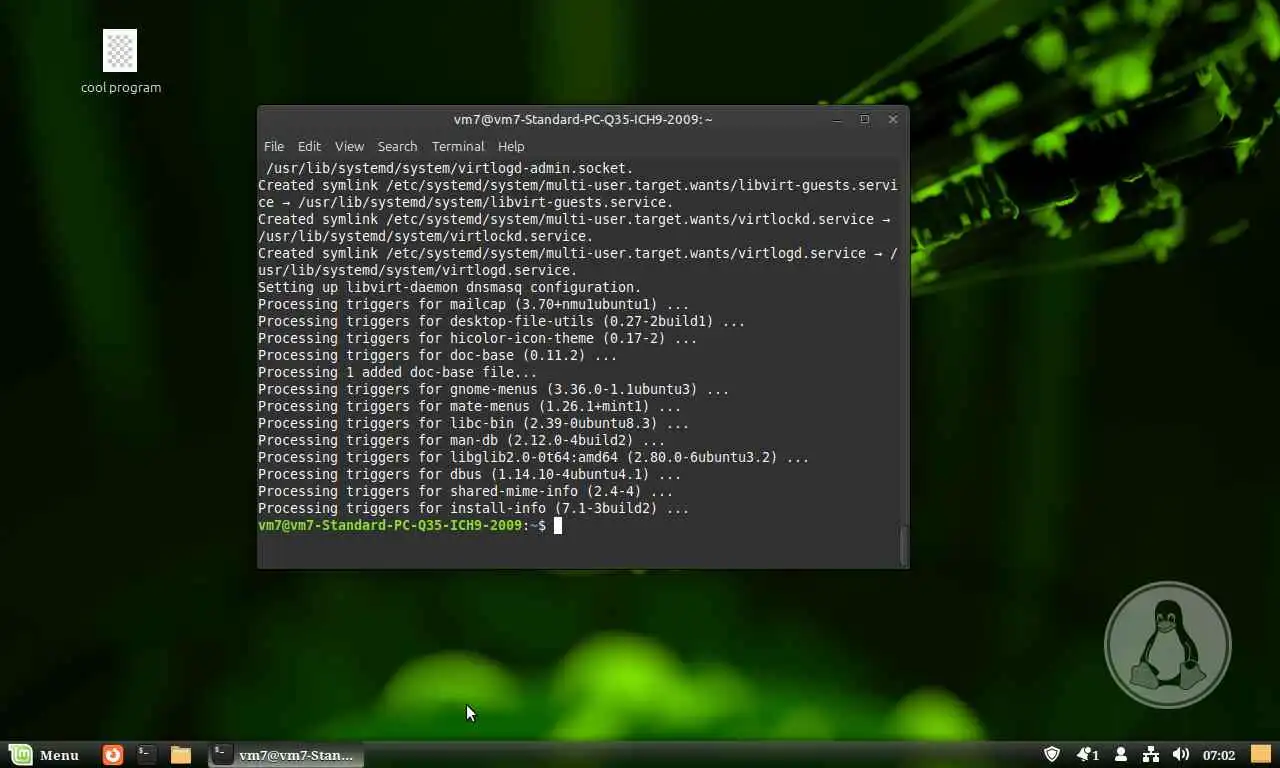The image size is (1280, 768).
Task: Click the 'Processing triggers for shared-mime-info' line
Action: pos(466,491)
